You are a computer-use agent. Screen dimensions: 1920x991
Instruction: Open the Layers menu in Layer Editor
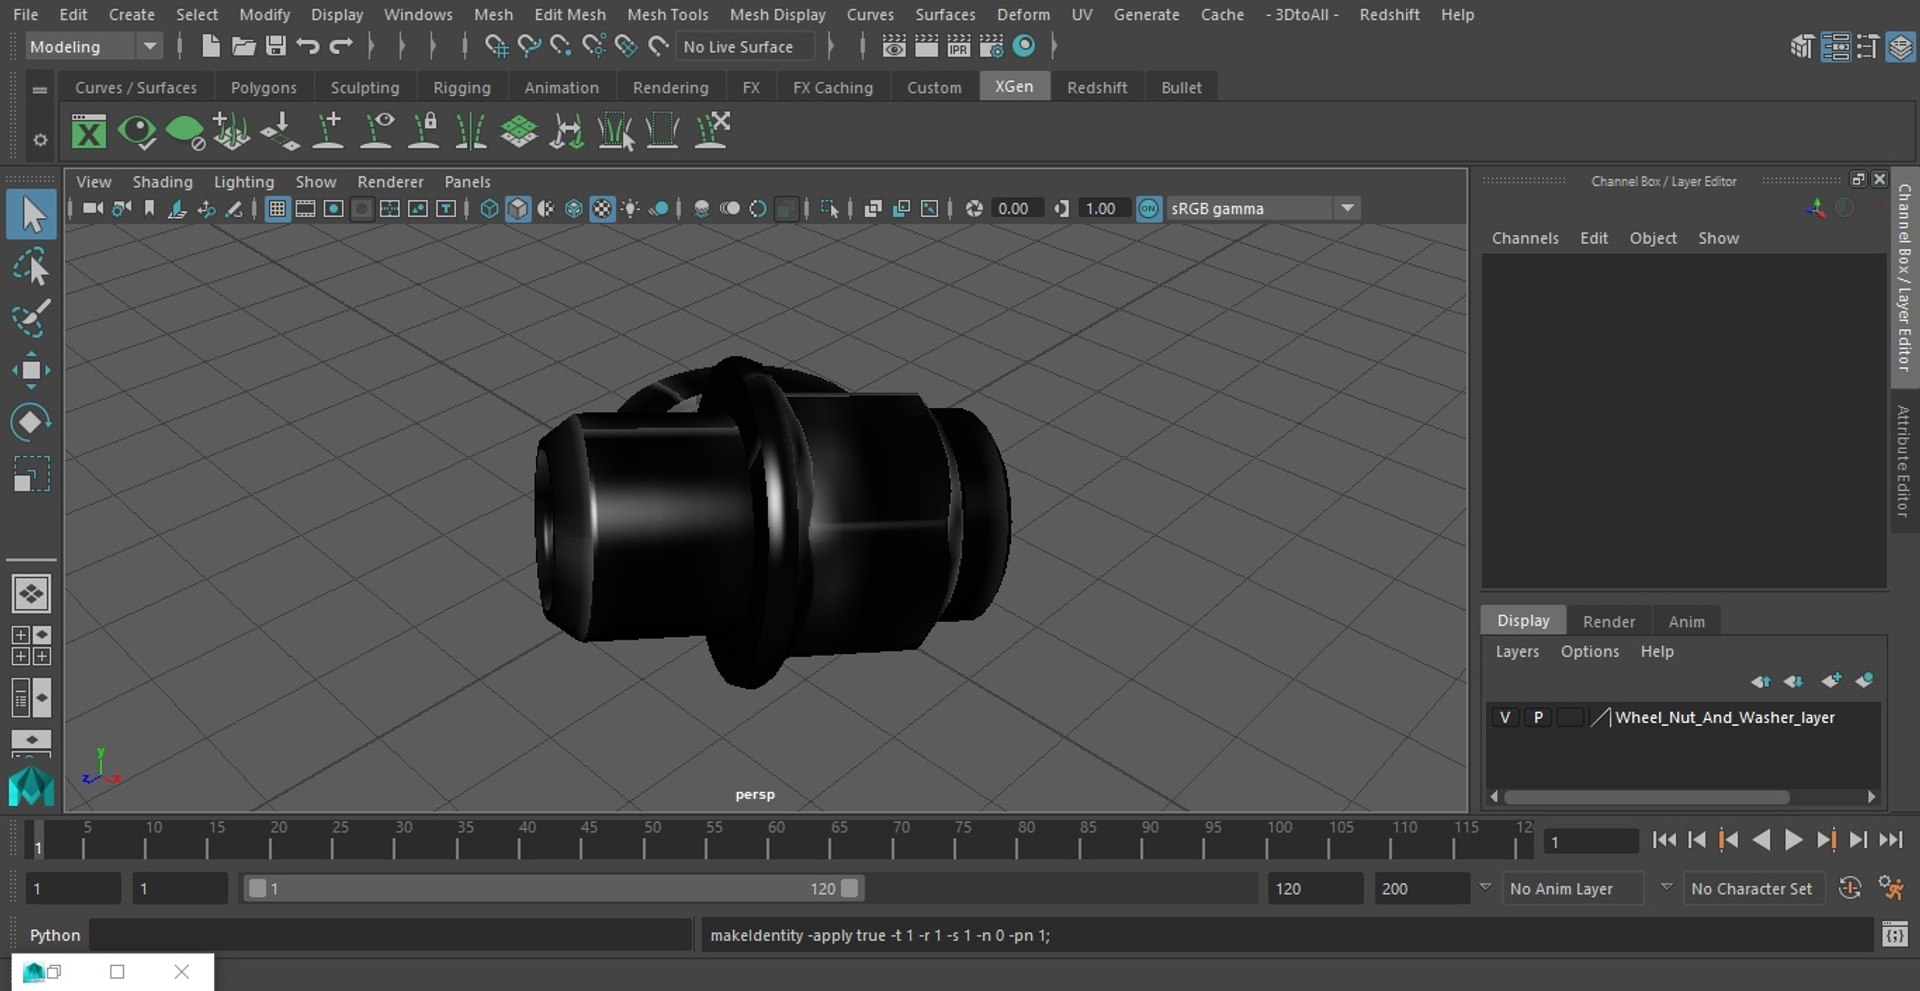[1517, 651]
